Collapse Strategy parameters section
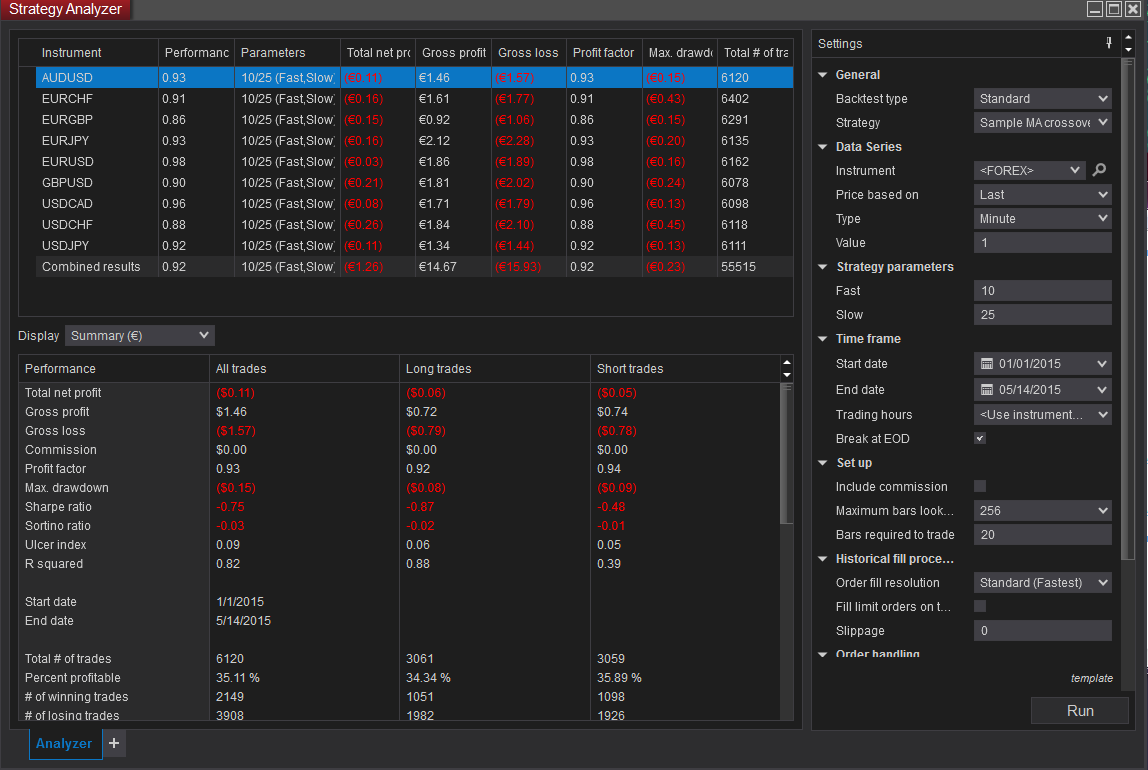The height and width of the screenshot is (770, 1148). tap(823, 266)
